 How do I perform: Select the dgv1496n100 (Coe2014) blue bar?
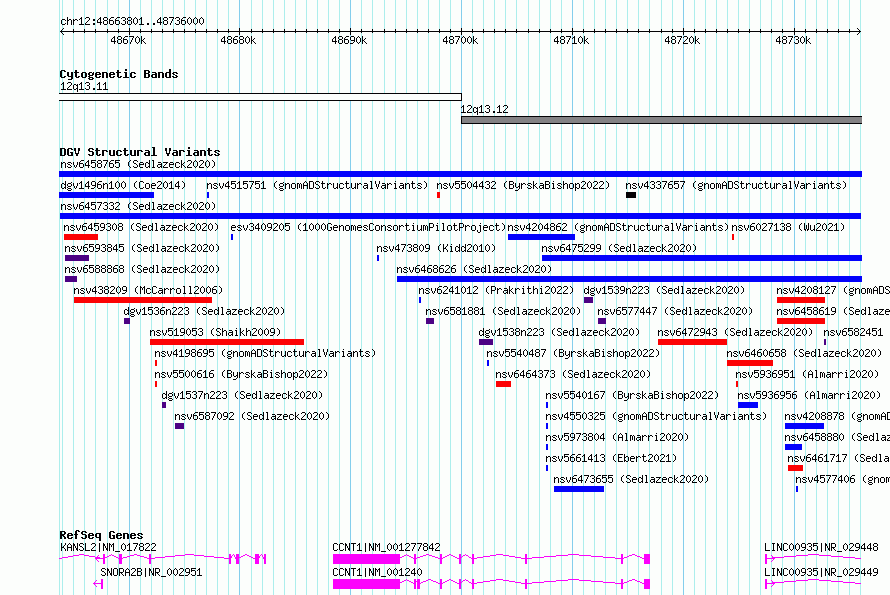(x=106, y=195)
